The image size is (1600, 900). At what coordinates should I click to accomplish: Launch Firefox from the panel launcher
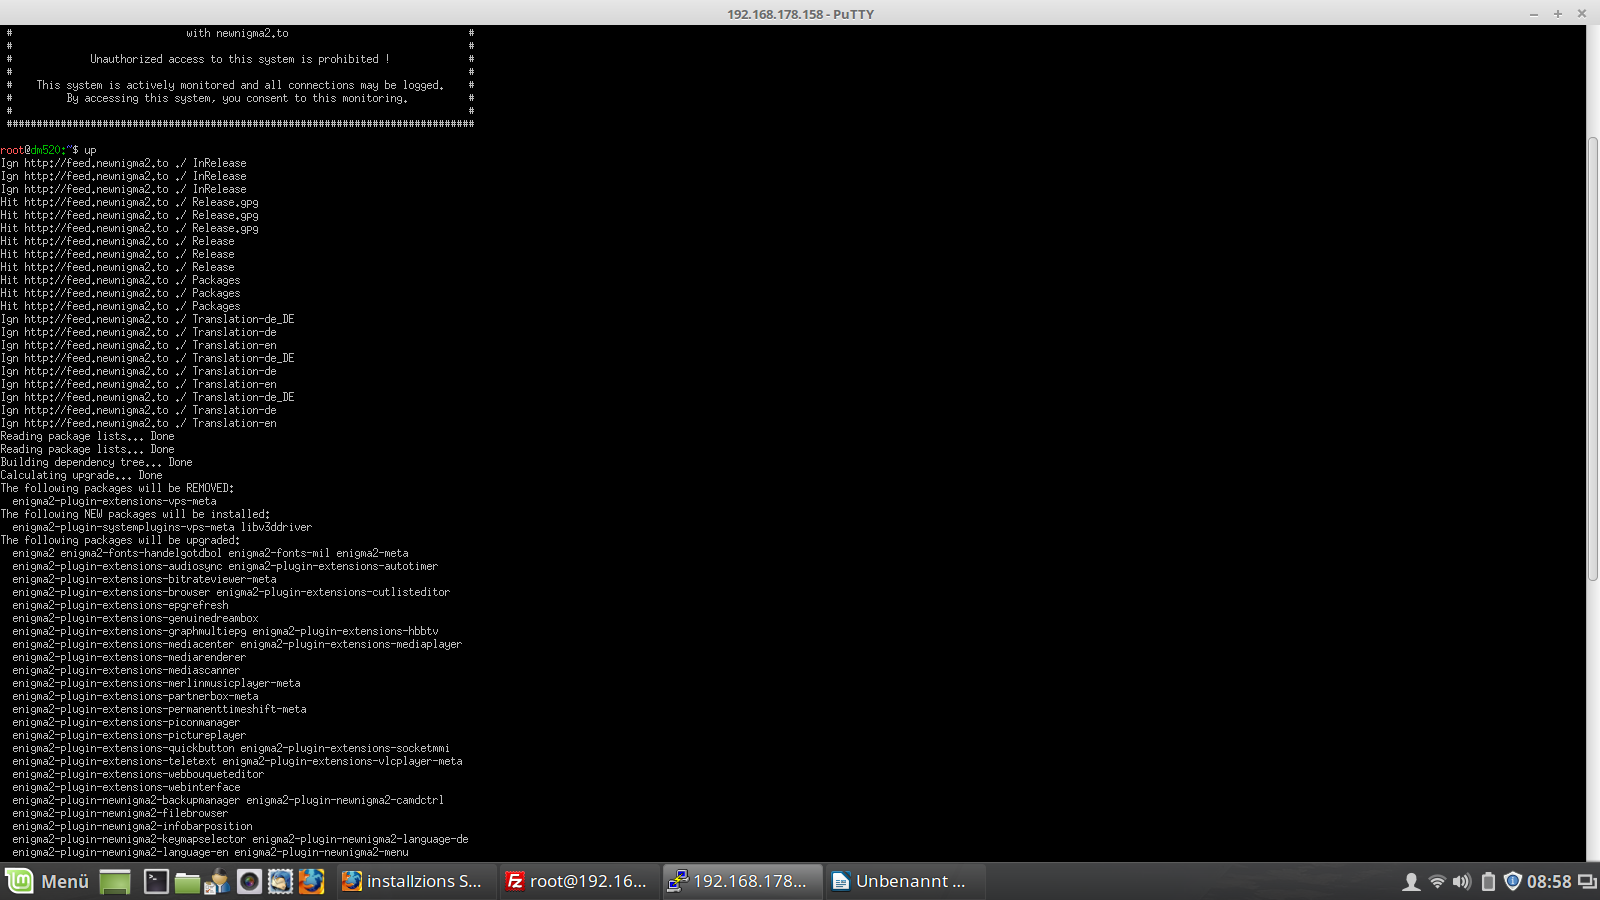tap(311, 881)
